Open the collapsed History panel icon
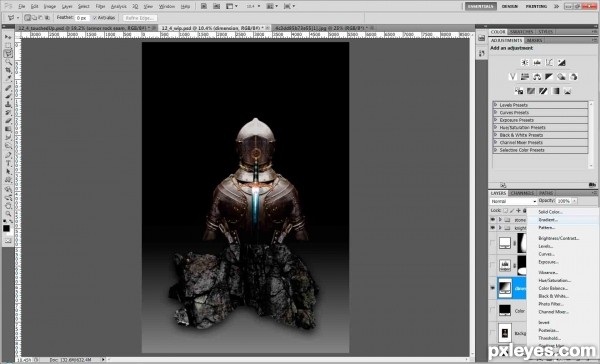Image resolution: width=600 pixels, height=364 pixels. (x=482, y=39)
